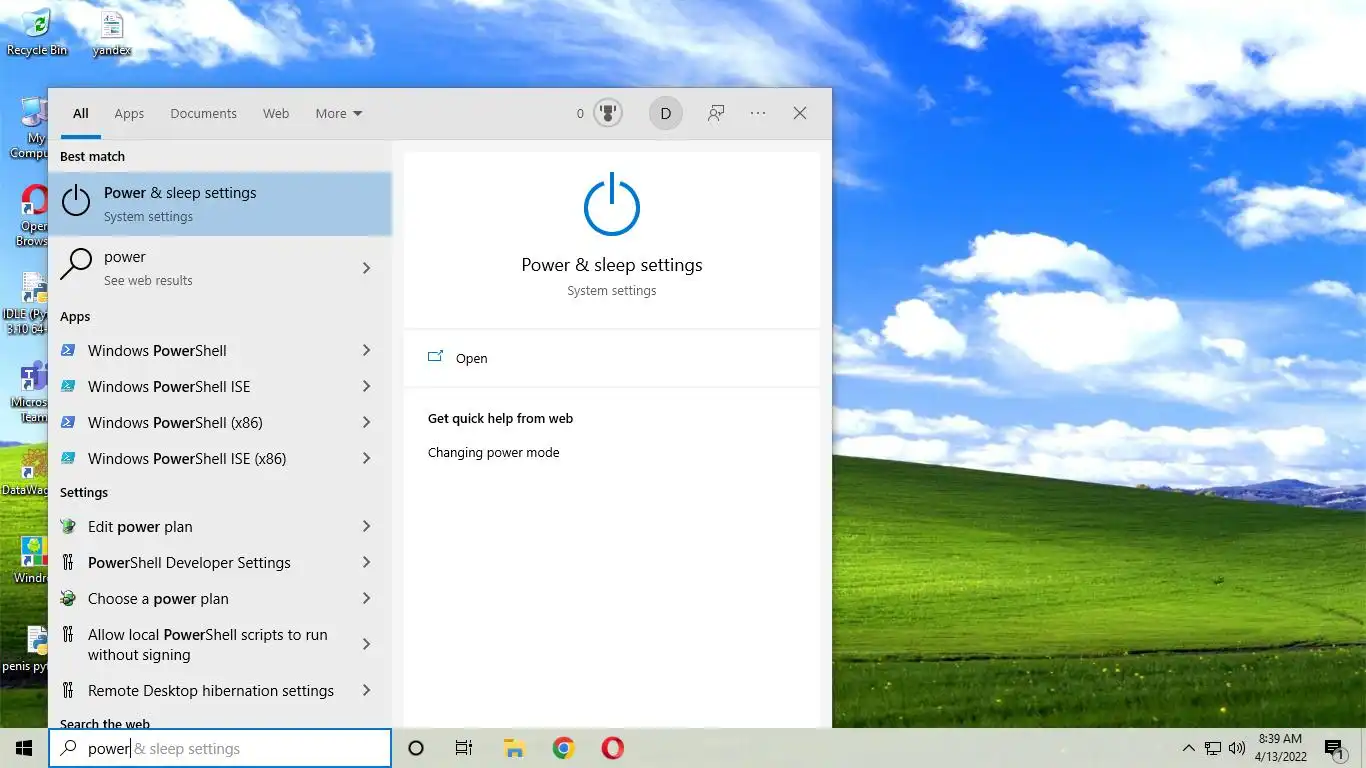Expand Choose a power plan arrow
The height and width of the screenshot is (768, 1366).
click(366, 598)
